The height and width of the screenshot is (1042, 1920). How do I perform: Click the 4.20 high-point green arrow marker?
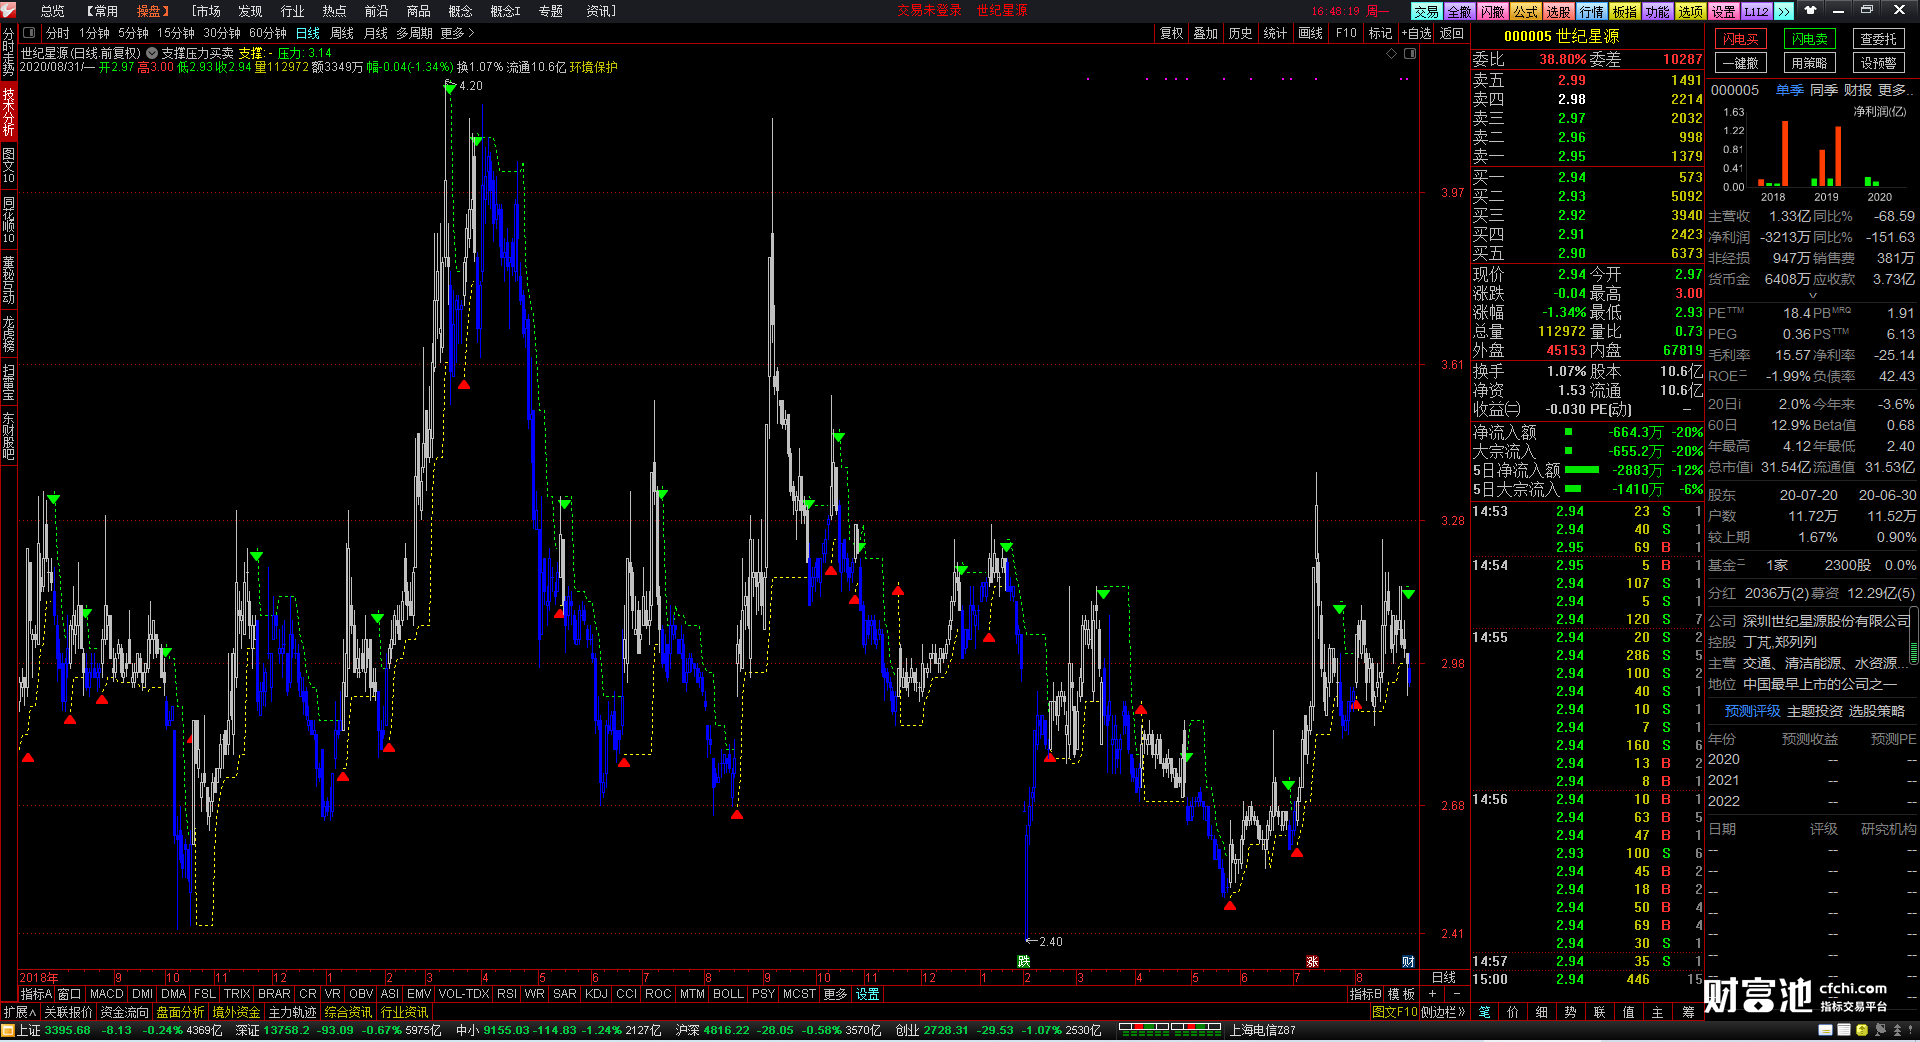click(450, 88)
